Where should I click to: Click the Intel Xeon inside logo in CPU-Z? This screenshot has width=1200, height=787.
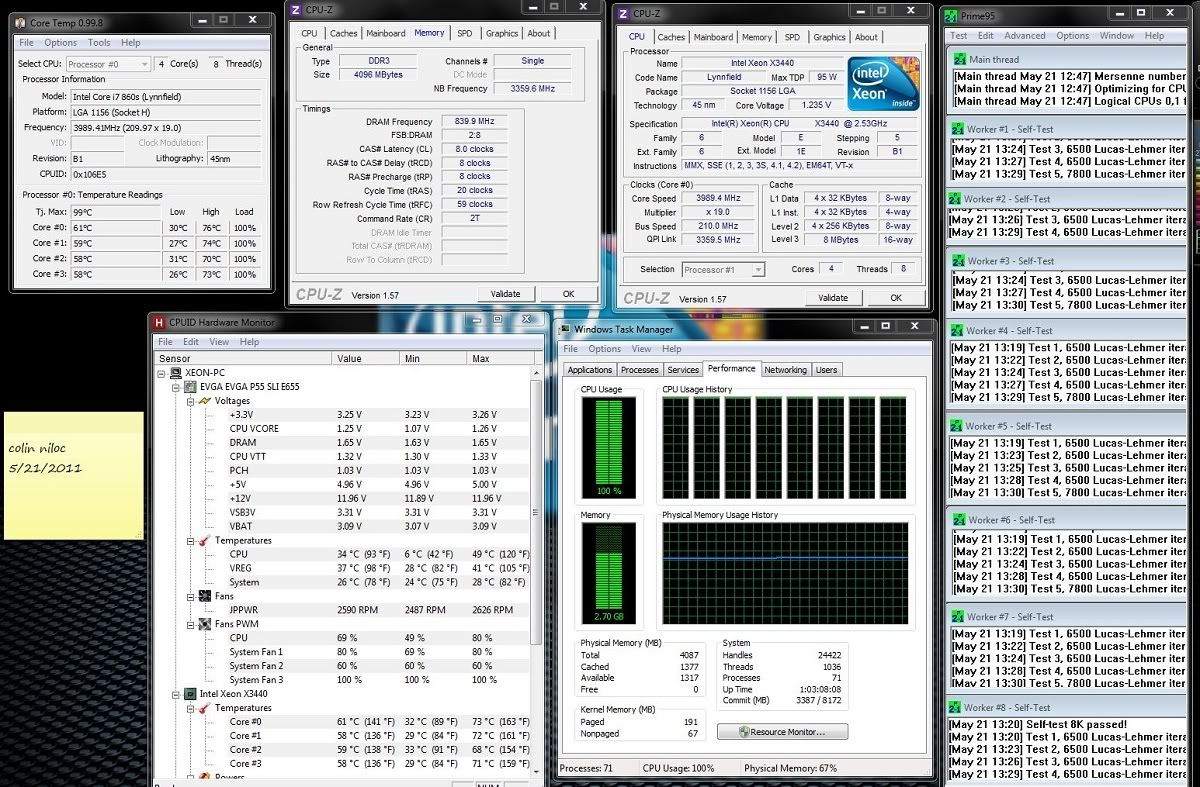coord(884,84)
